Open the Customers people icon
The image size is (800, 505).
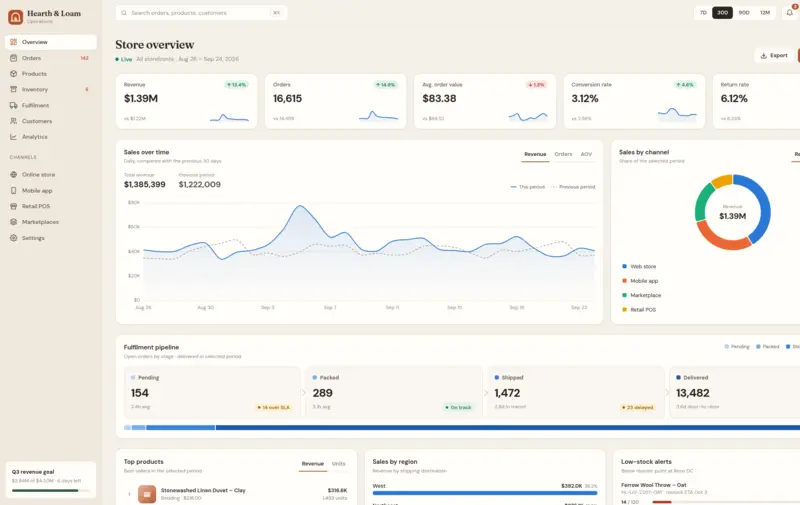tap(13, 121)
